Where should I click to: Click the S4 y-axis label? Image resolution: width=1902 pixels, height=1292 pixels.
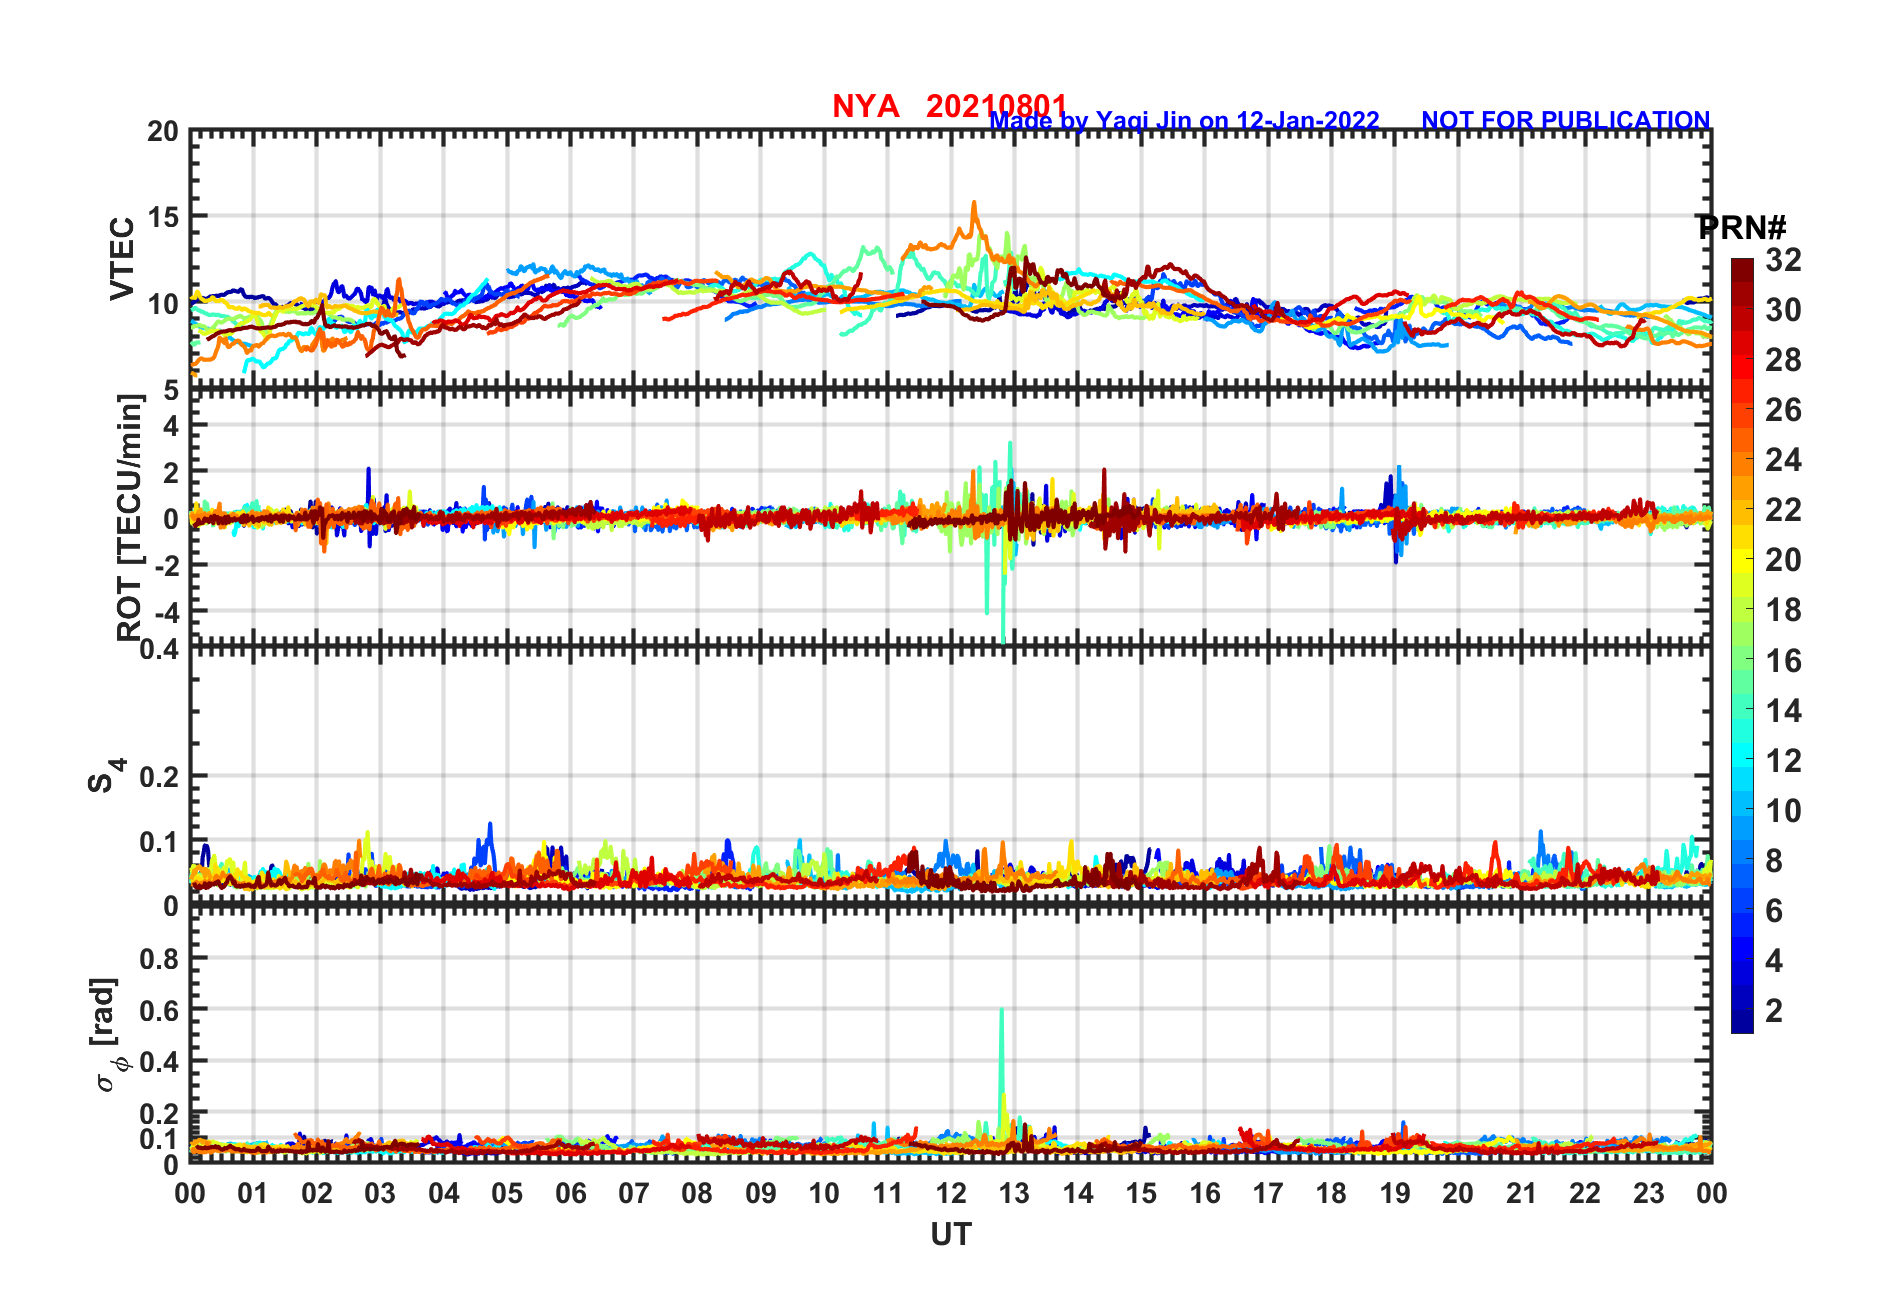tap(106, 775)
